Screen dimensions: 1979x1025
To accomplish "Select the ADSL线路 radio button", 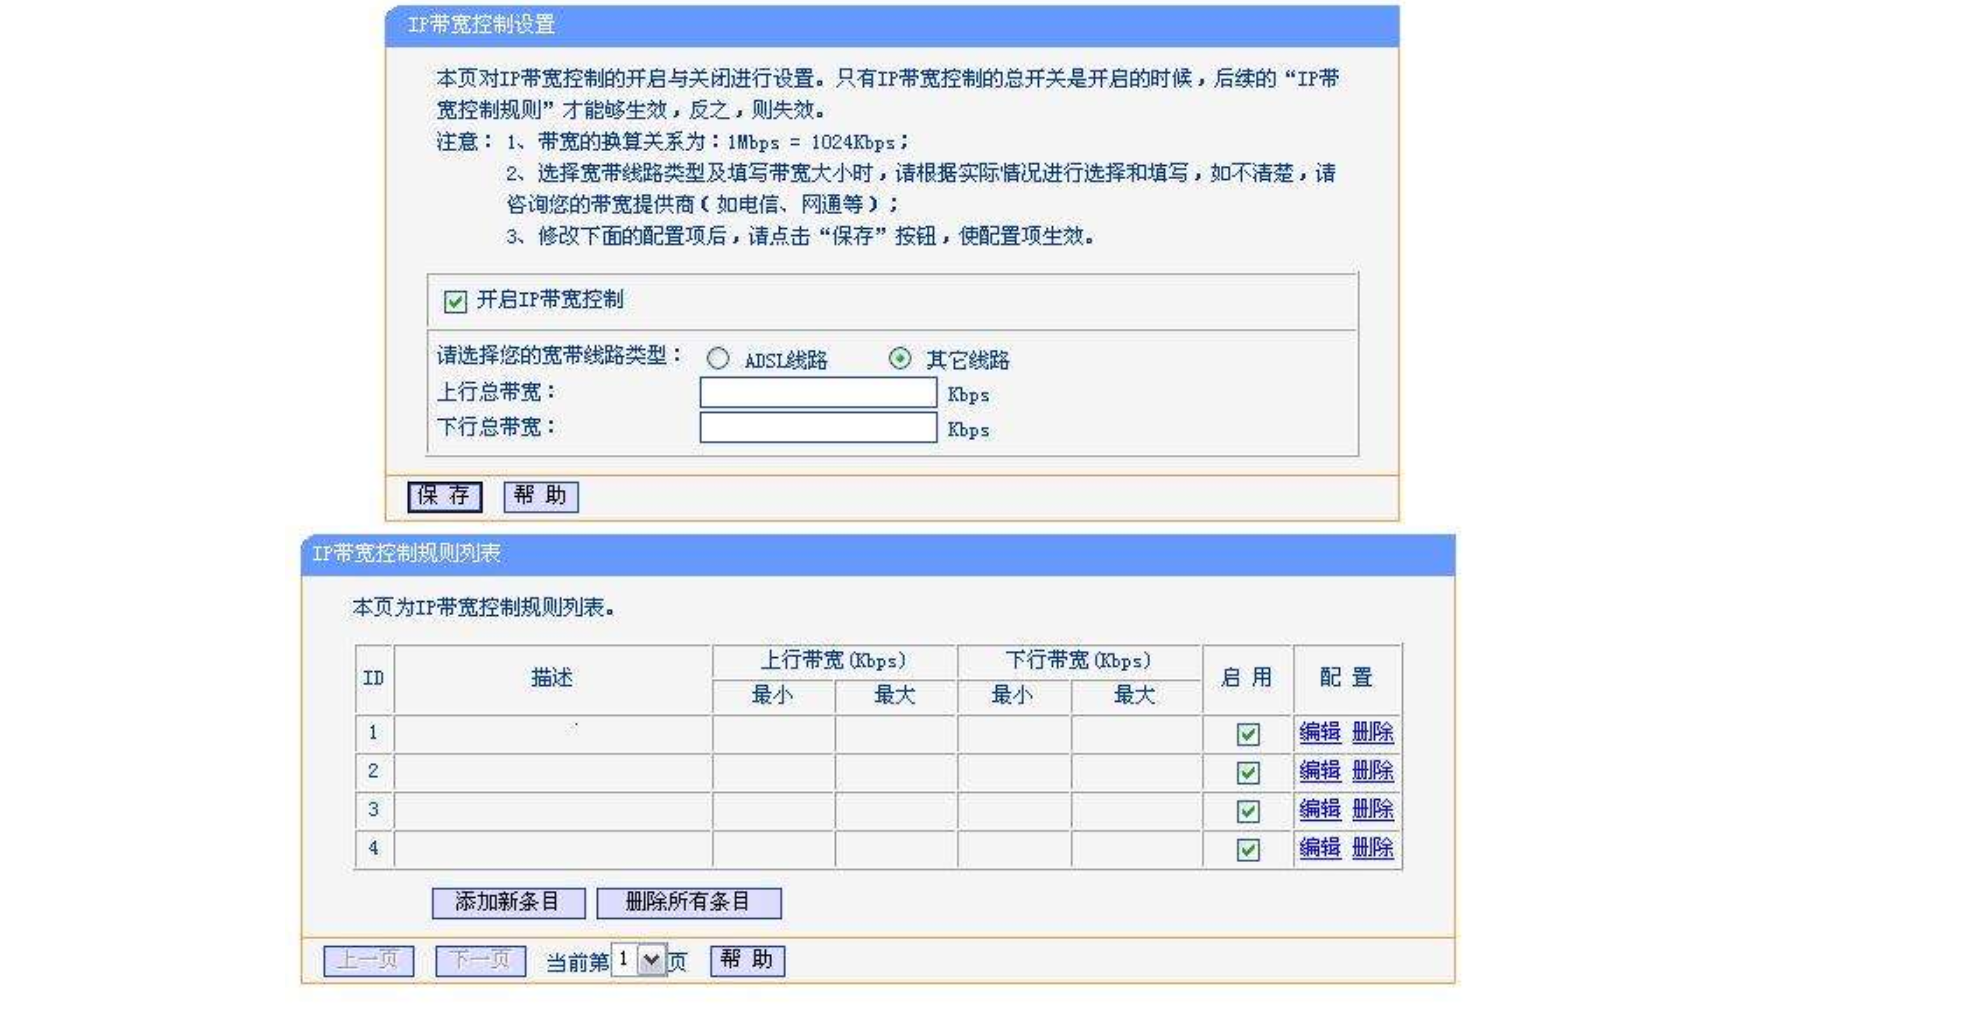I will point(718,358).
